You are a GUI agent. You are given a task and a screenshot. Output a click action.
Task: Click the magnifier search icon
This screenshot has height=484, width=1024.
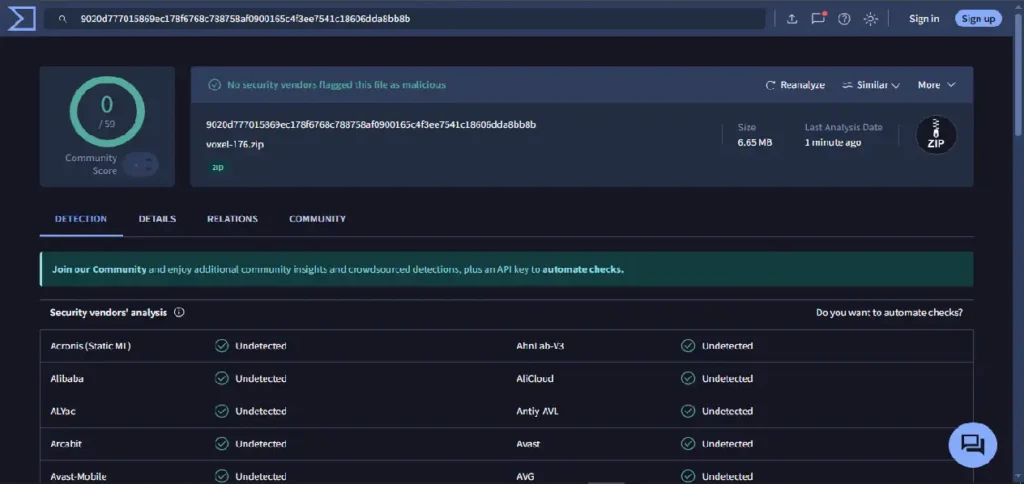coord(63,19)
